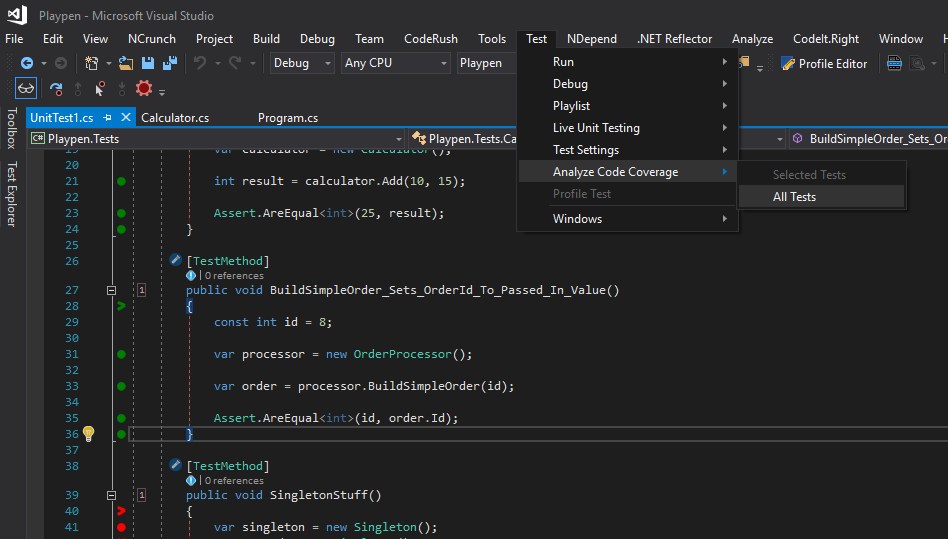Click the [1] marker on line 27
The width and height of the screenshot is (948, 539).
coord(141,290)
